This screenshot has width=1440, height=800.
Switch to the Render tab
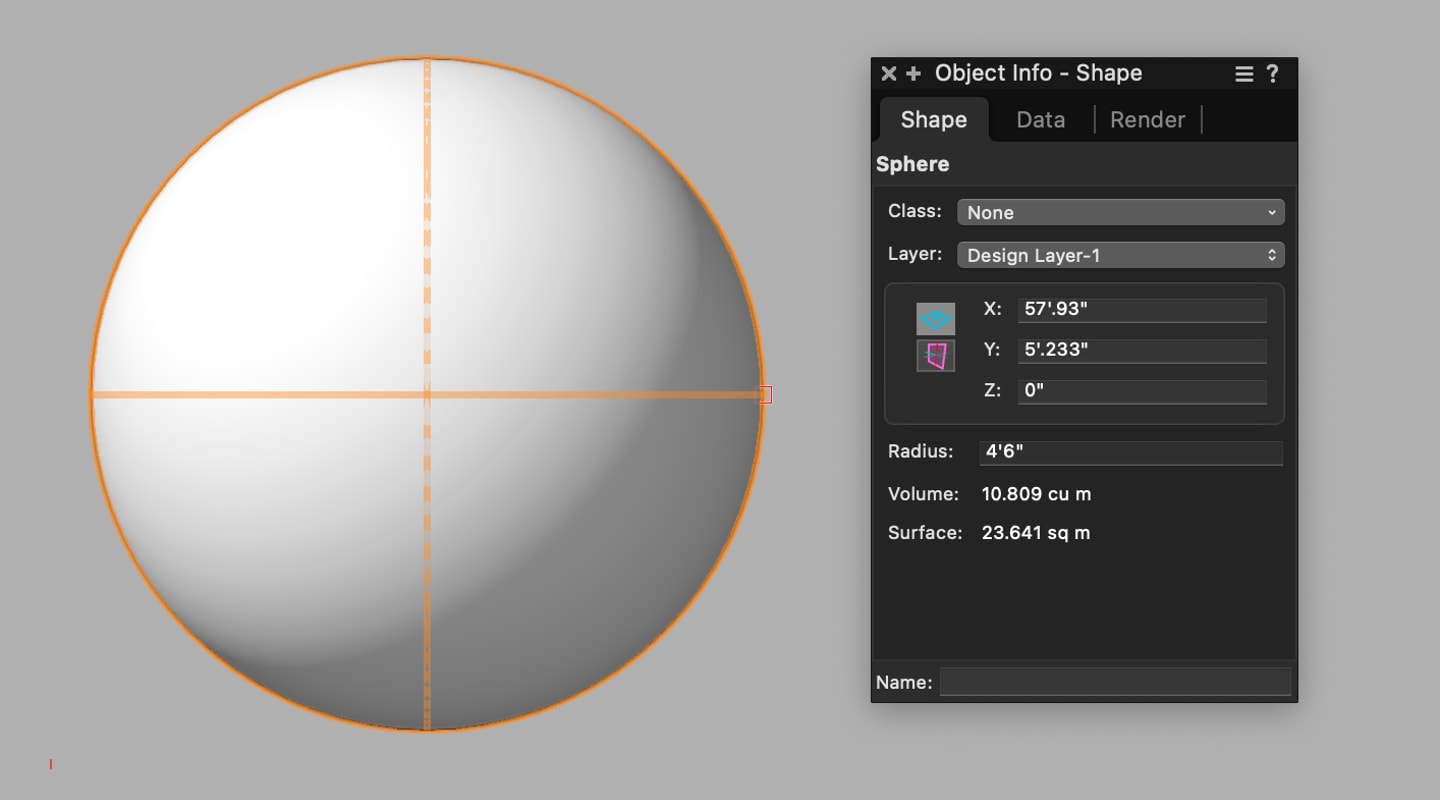(1147, 120)
